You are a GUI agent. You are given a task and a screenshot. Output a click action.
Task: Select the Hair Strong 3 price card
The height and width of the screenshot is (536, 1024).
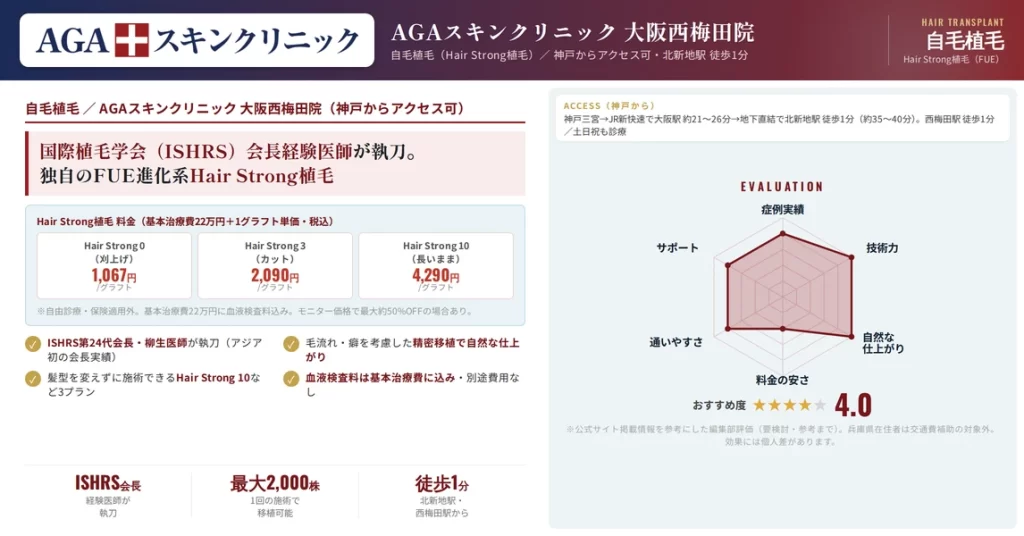coord(275,266)
